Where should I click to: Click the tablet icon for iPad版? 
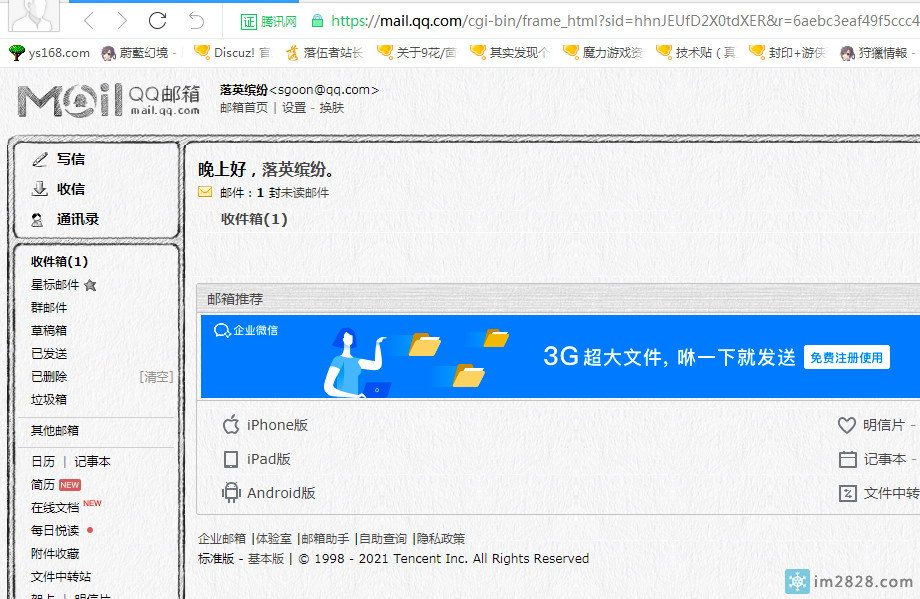coord(231,459)
